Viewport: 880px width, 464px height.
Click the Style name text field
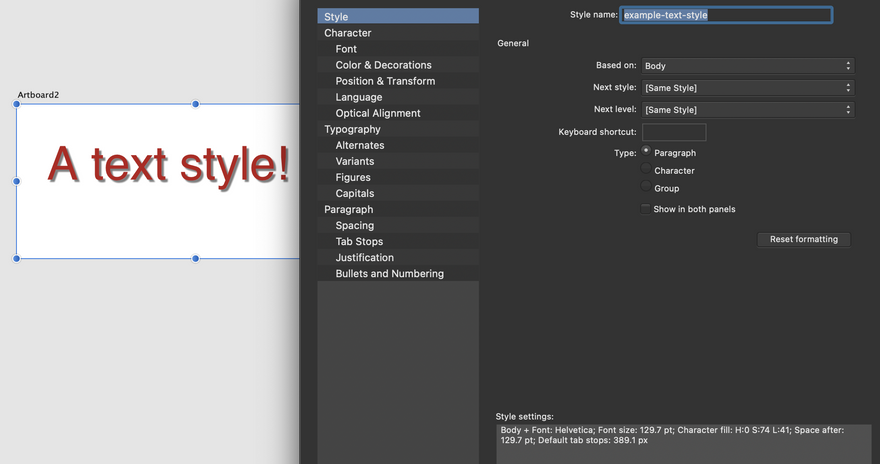[726, 15]
